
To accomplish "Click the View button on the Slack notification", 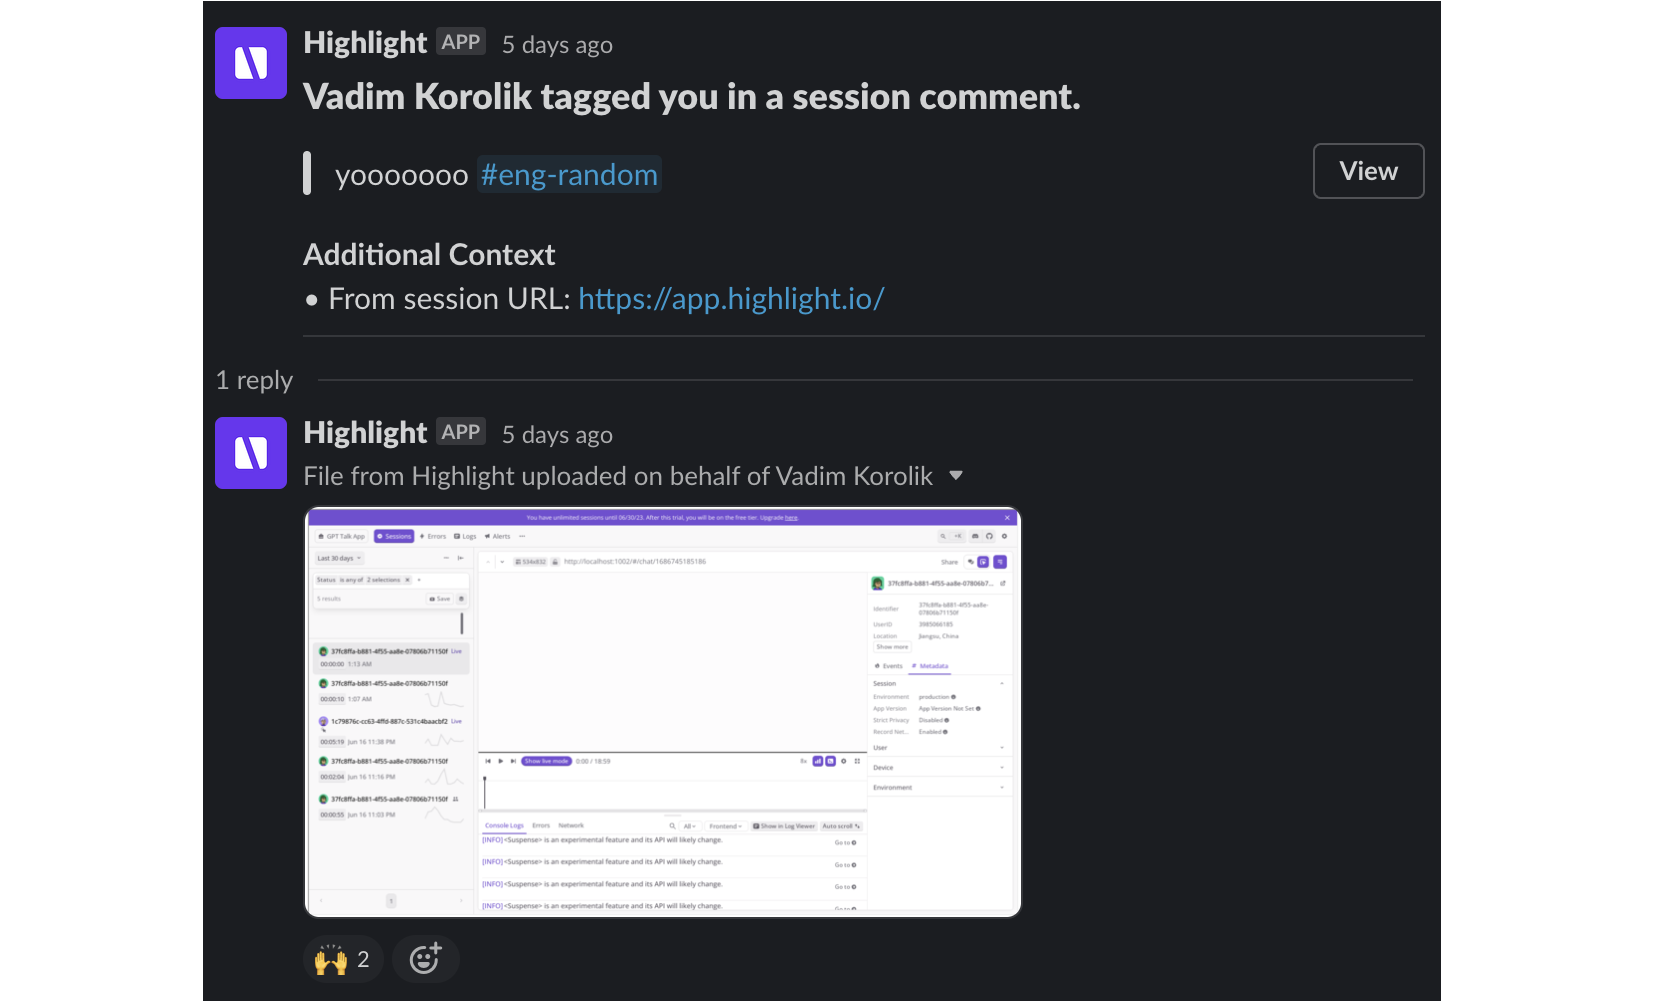I will pyautogui.click(x=1368, y=171).
